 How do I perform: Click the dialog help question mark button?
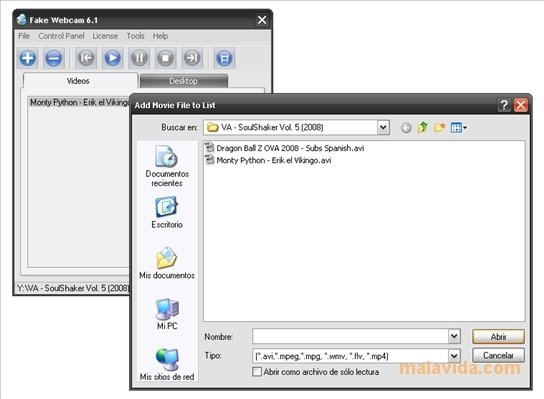[504, 105]
